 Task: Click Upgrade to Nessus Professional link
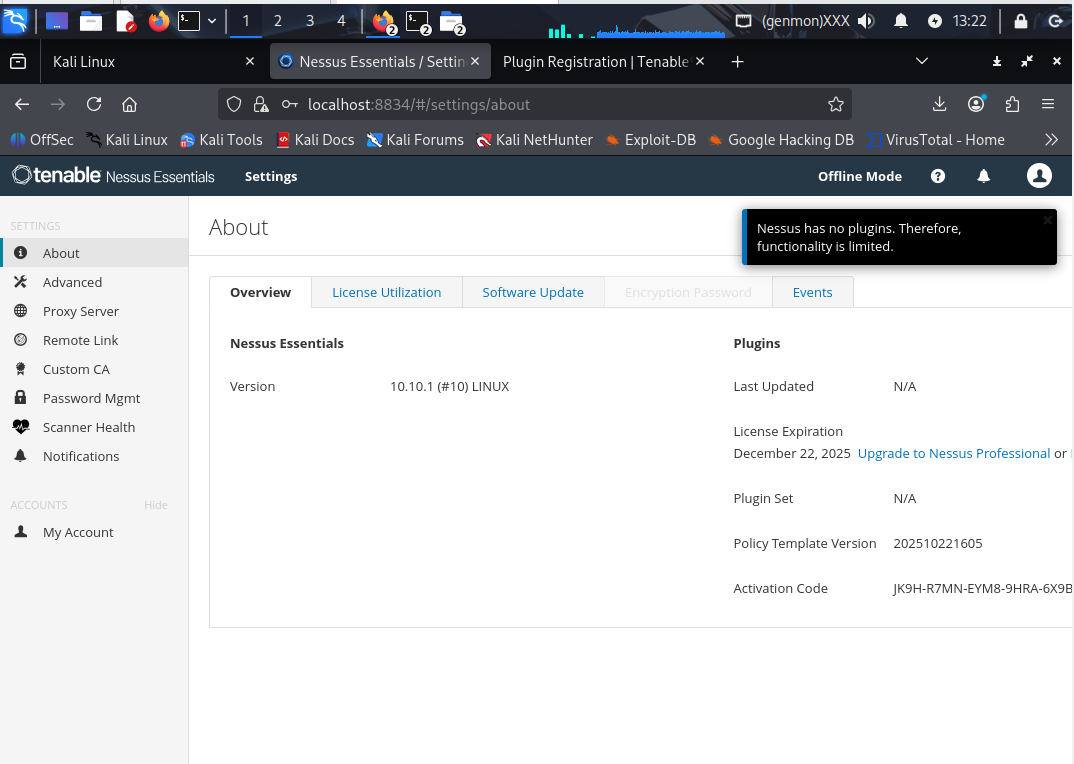pyautogui.click(x=953, y=454)
